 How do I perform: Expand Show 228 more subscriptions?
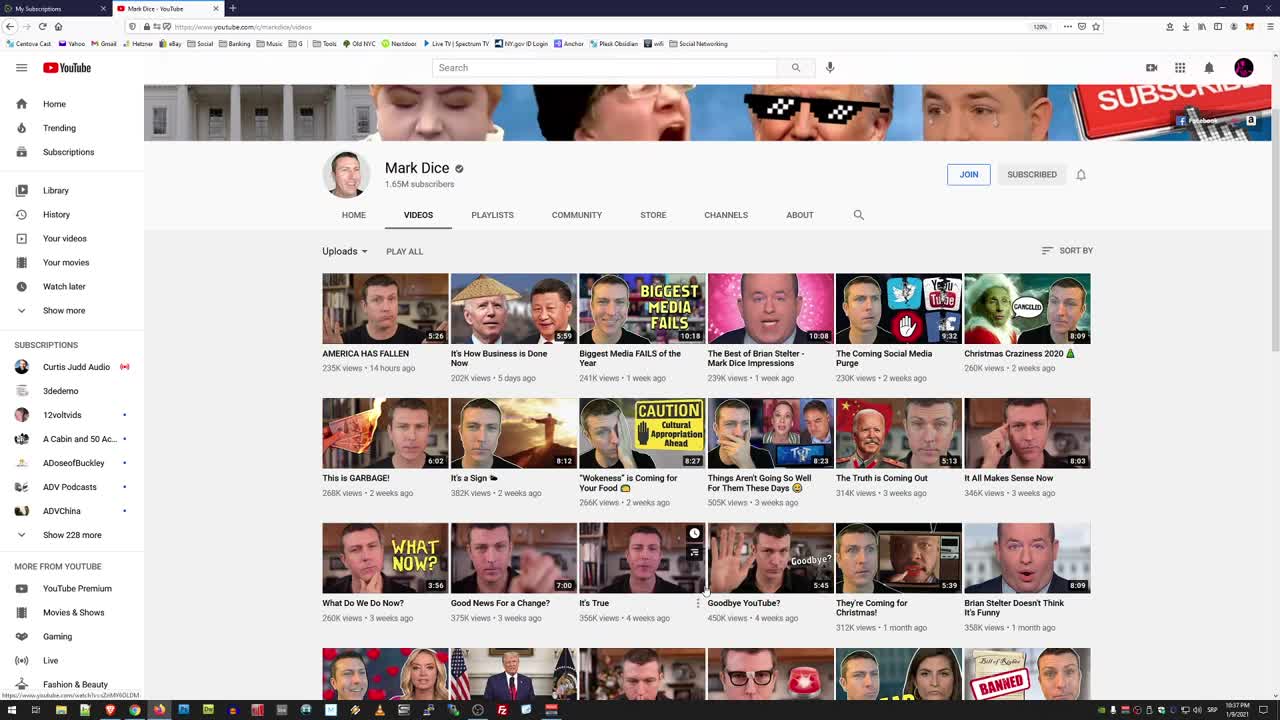tap(72, 535)
